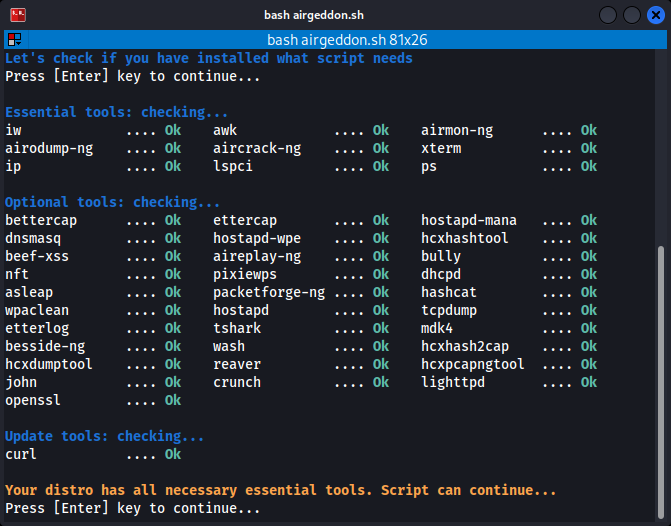Click the first round window control button

coord(608,15)
